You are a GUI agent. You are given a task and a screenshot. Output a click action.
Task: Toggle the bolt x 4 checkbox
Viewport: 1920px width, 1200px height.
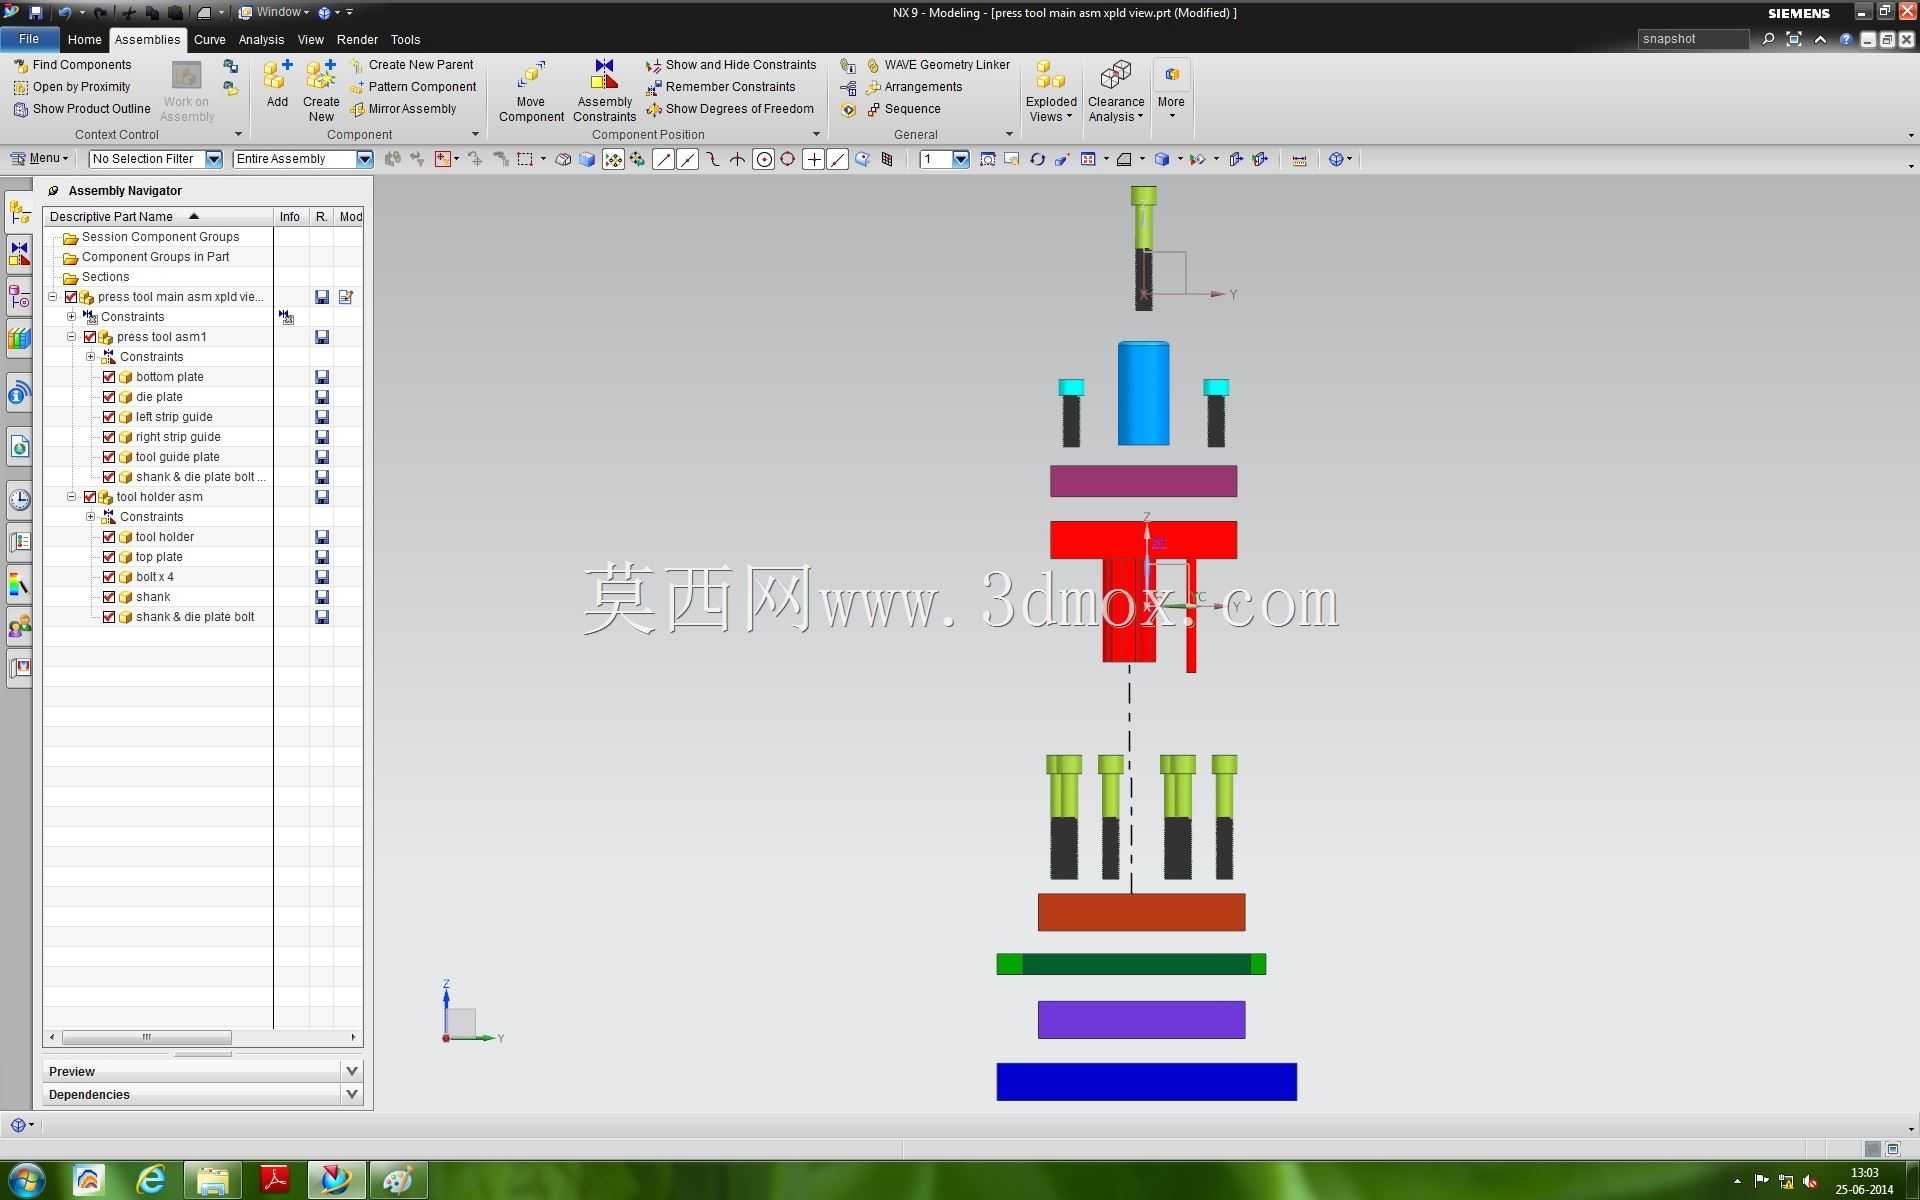coord(109,577)
